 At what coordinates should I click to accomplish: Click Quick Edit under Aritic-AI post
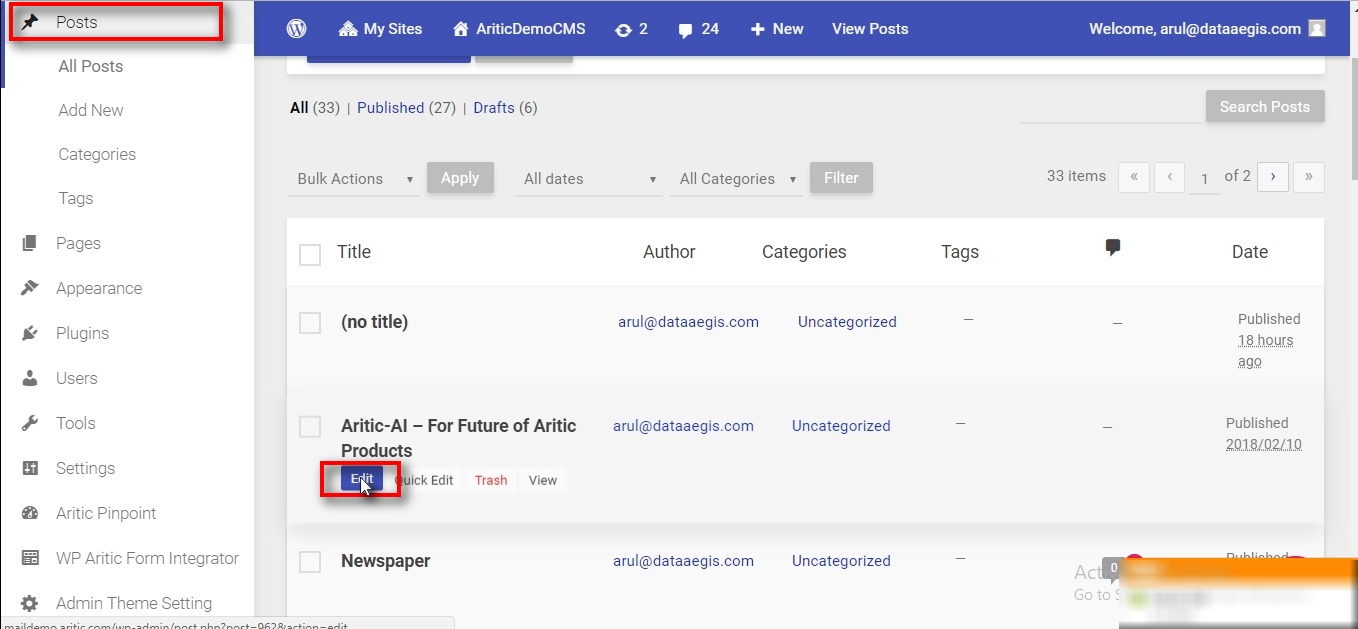pyautogui.click(x=424, y=480)
